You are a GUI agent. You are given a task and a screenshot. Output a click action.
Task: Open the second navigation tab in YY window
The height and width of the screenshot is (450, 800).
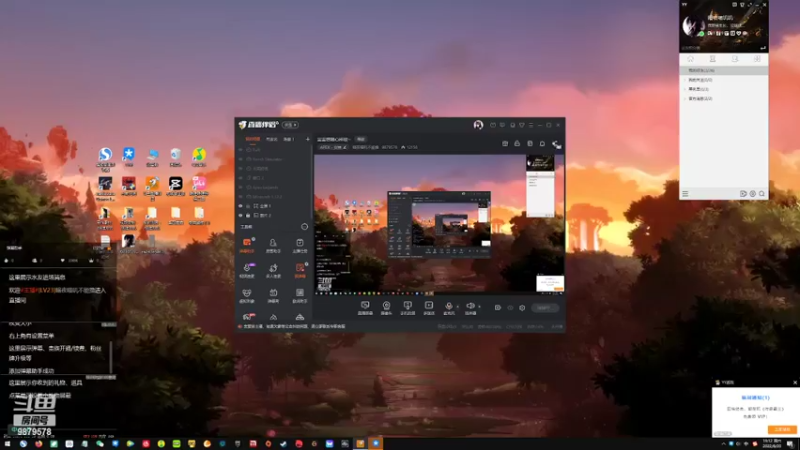(x=713, y=59)
